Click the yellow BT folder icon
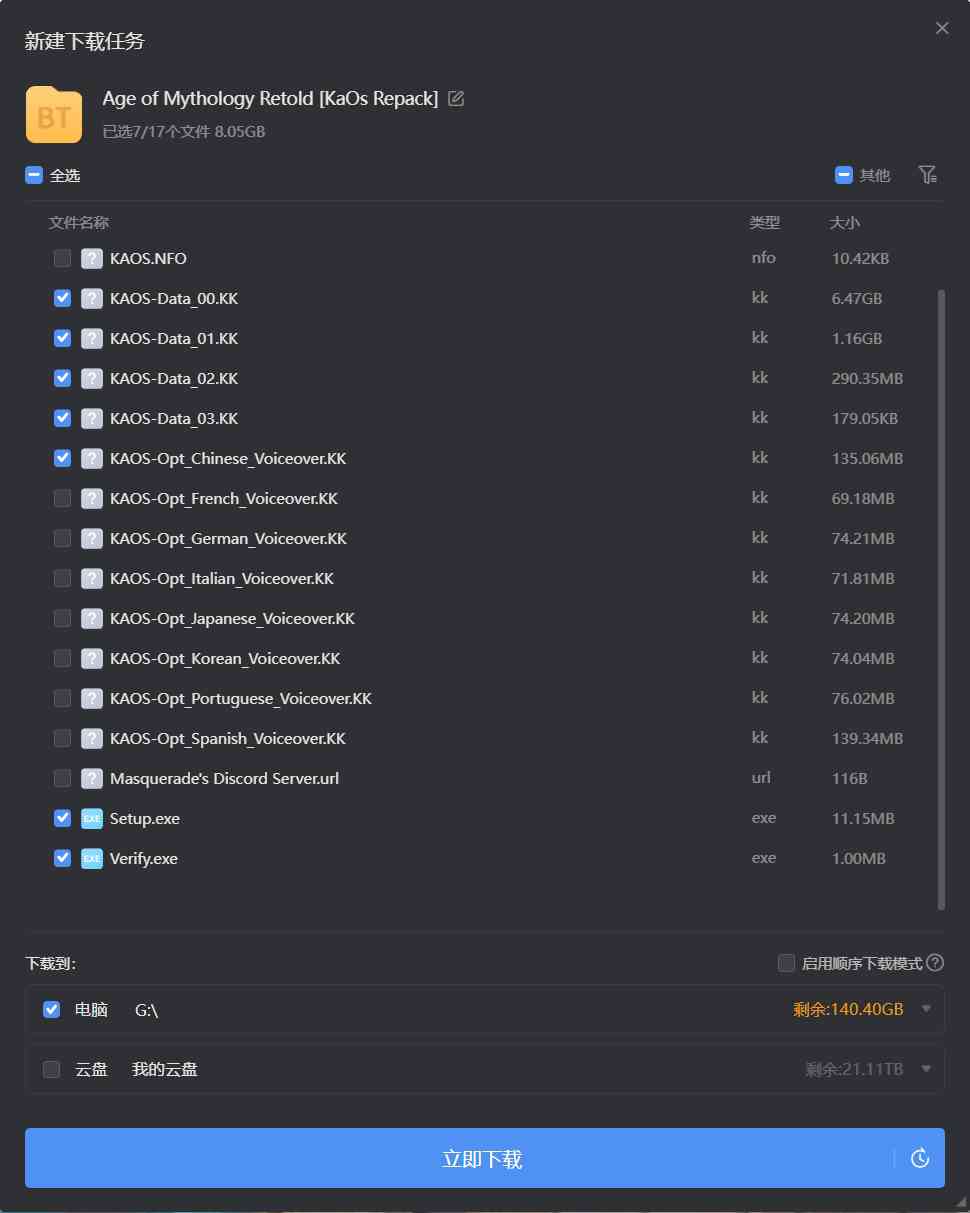970x1213 pixels. tap(53, 115)
